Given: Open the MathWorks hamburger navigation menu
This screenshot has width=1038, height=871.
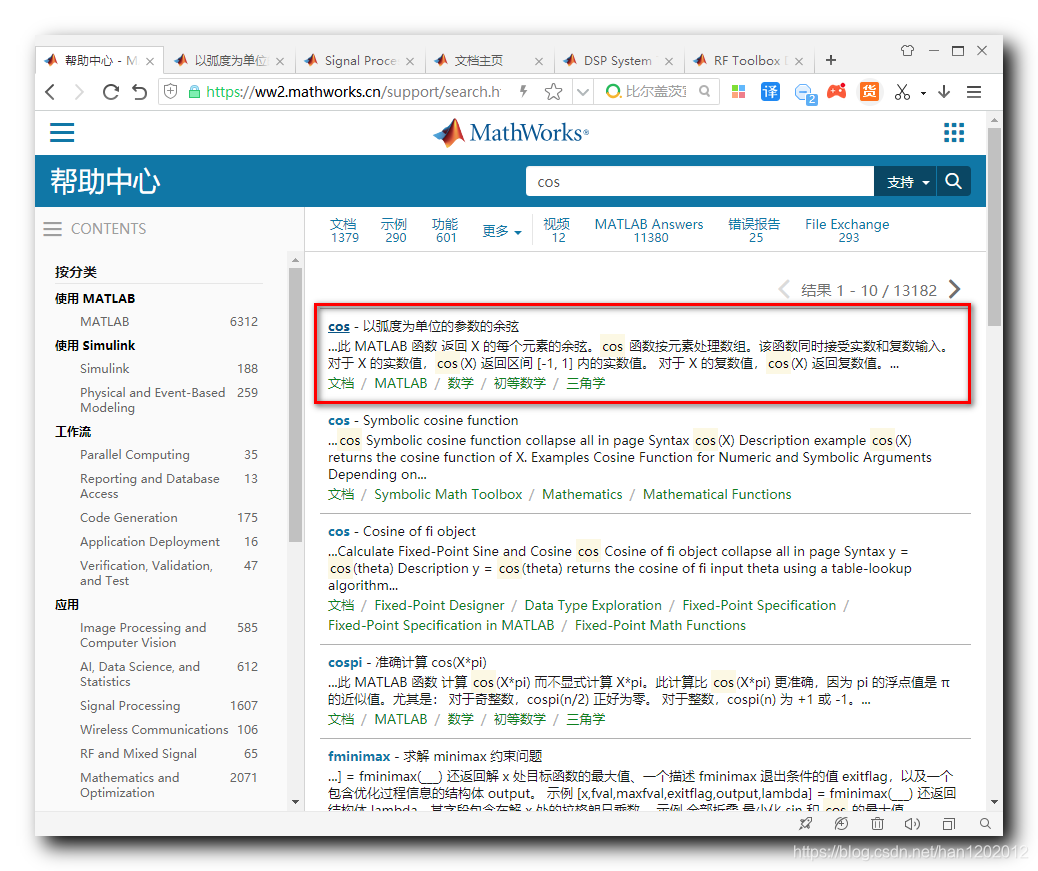Looking at the screenshot, I should click(62, 133).
